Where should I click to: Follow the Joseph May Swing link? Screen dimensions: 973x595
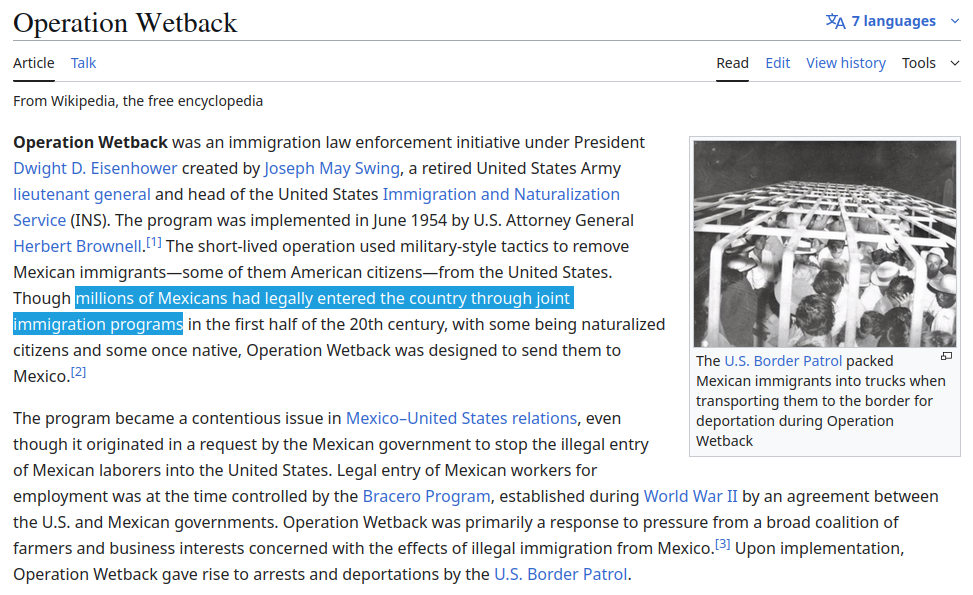pyautogui.click(x=332, y=168)
